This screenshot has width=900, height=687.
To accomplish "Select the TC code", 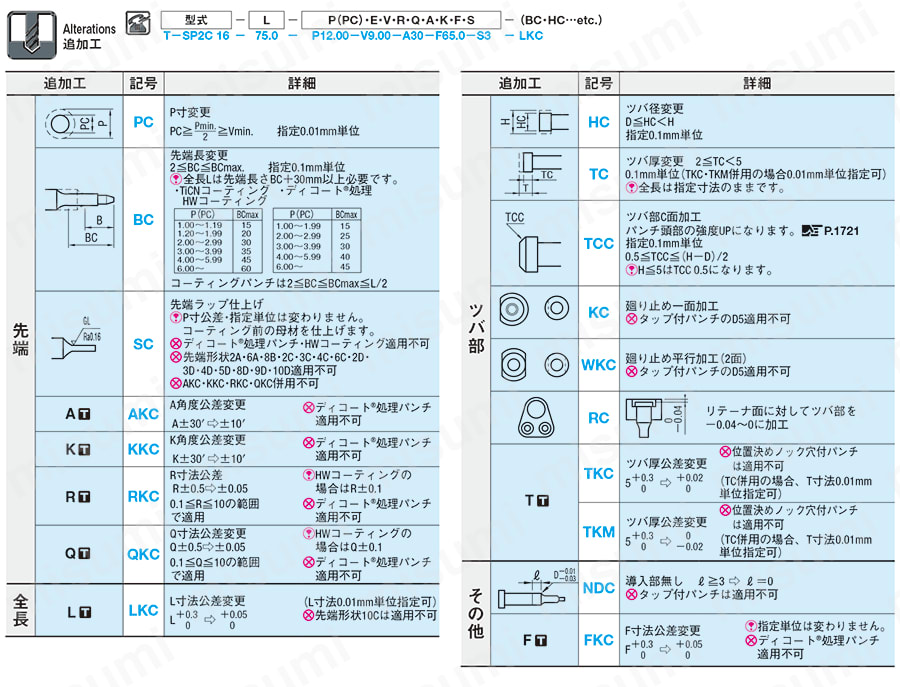I will (x=599, y=174).
